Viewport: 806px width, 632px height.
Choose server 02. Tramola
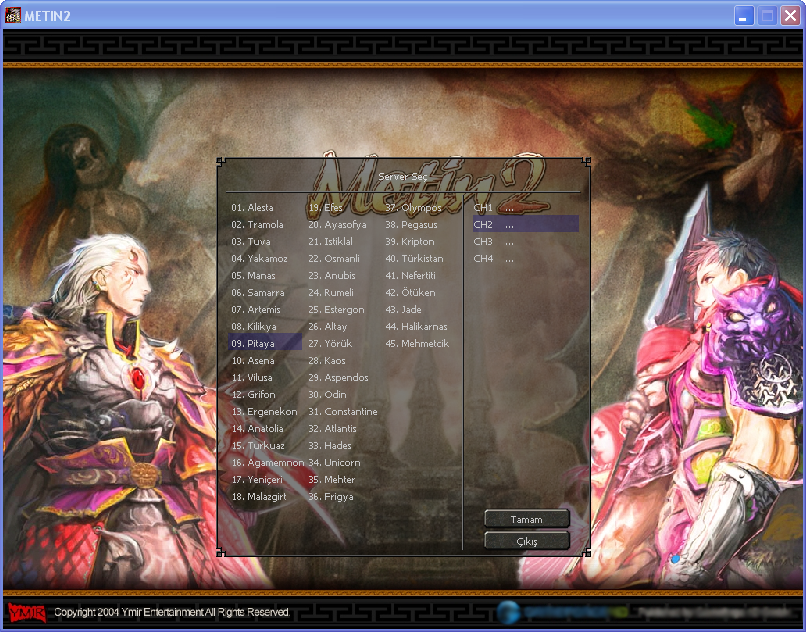coord(257,225)
